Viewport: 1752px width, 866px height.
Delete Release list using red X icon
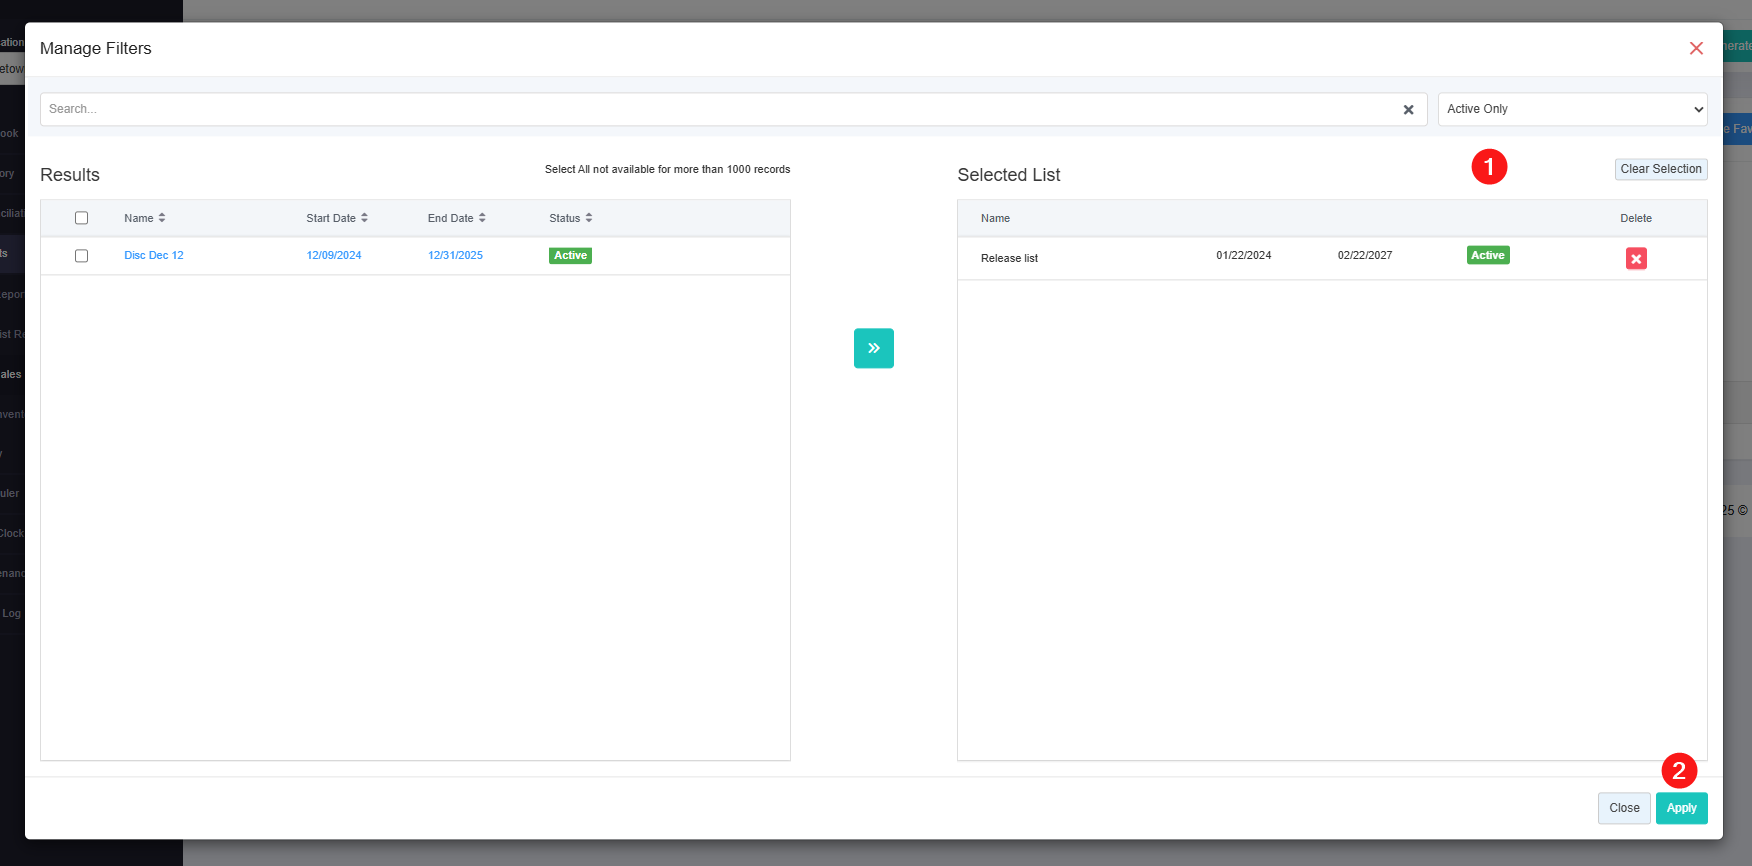point(1636,259)
